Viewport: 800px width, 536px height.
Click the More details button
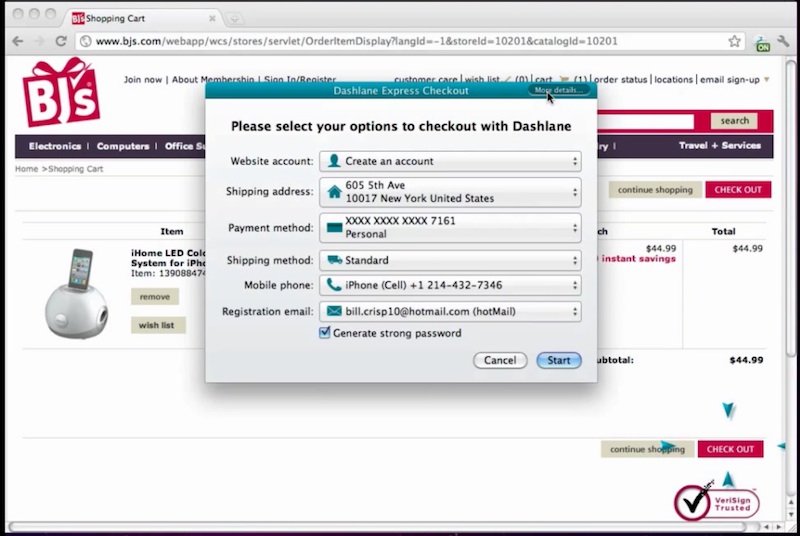560,90
